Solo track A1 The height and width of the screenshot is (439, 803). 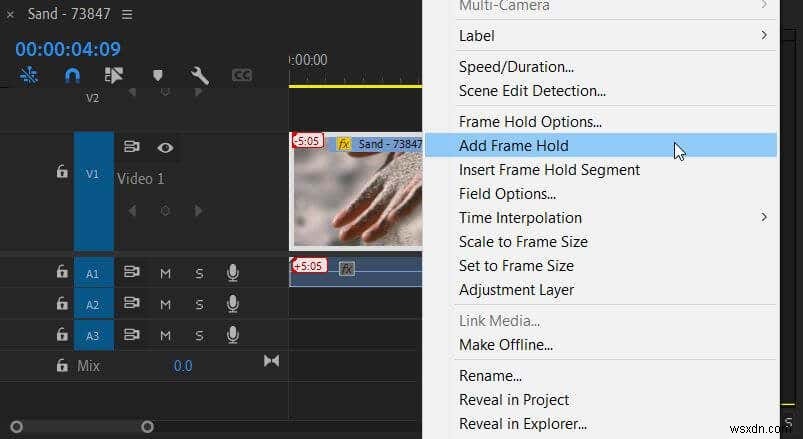tap(199, 274)
